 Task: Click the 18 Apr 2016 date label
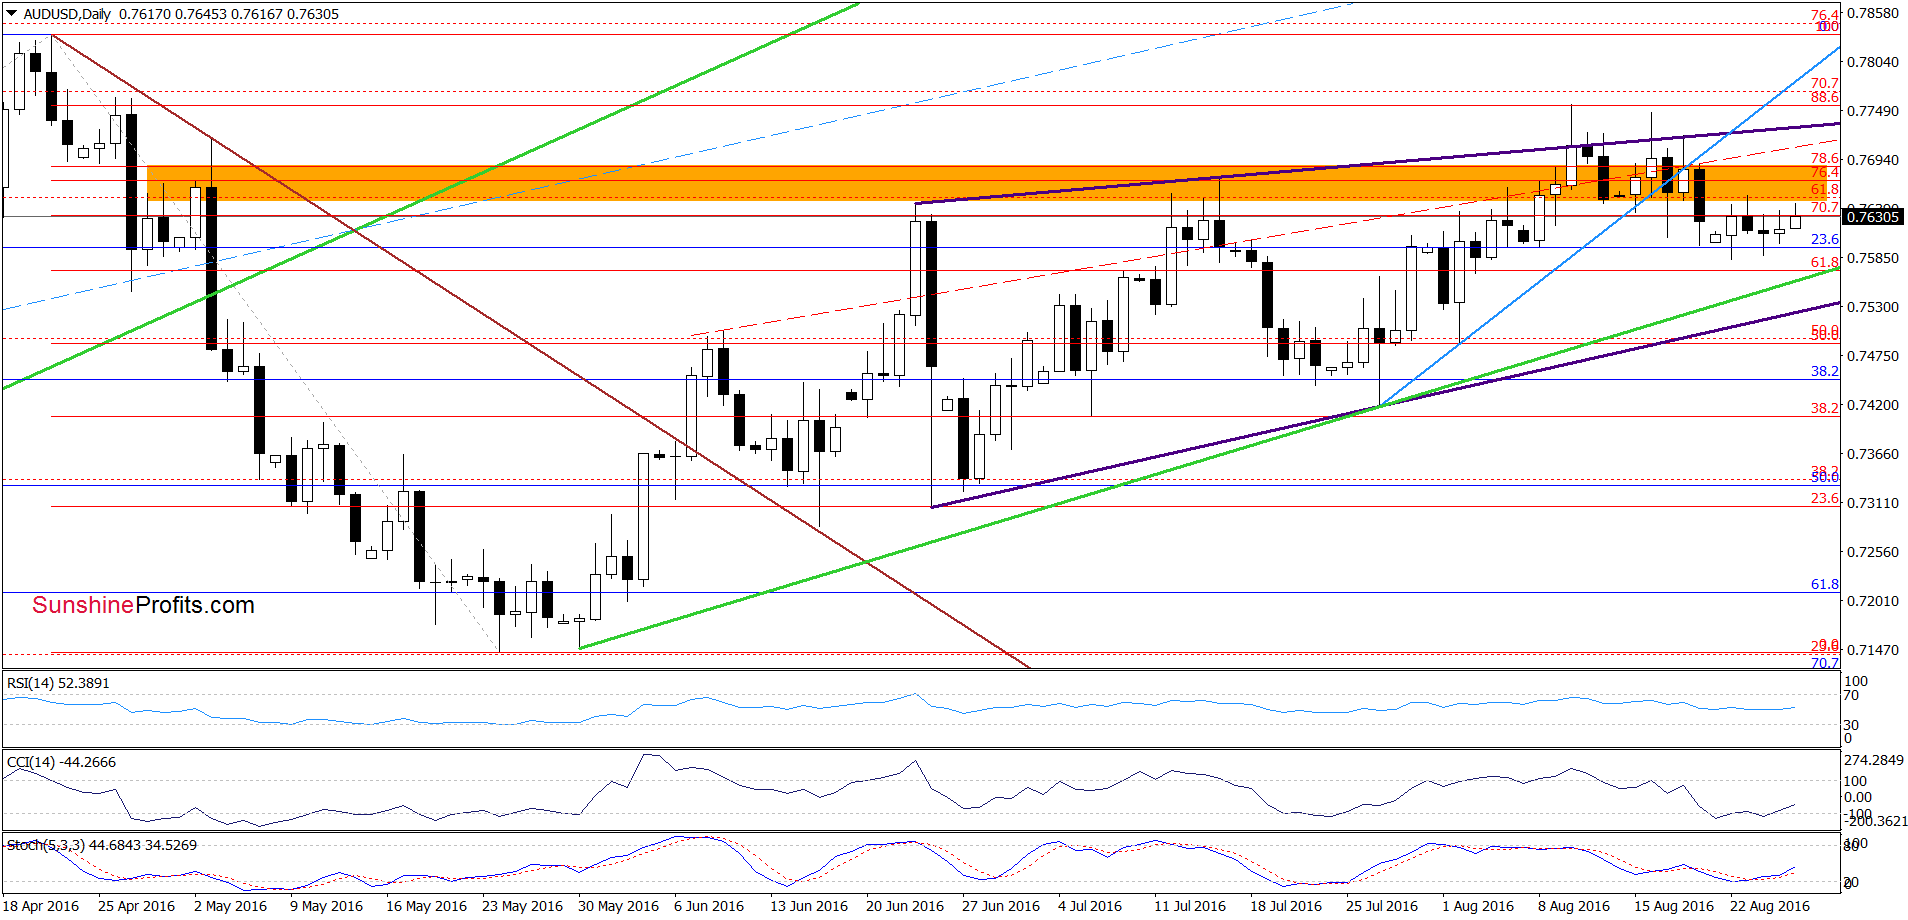tap(41, 906)
